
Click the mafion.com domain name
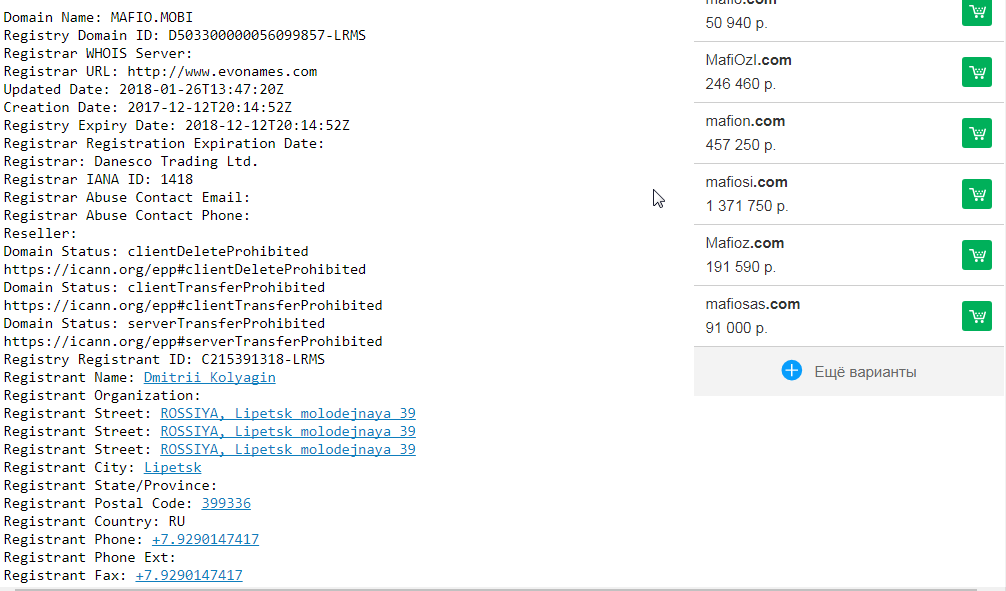coord(745,121)
